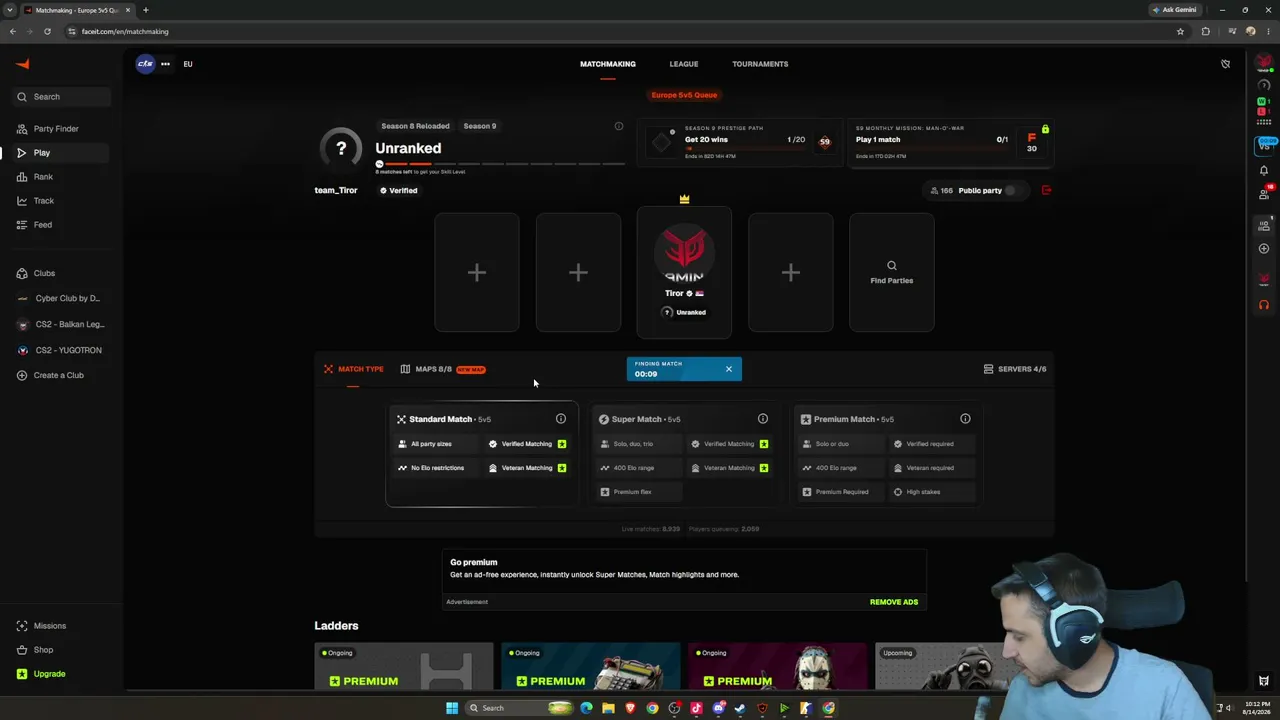
Task: Open the game selector three-dots menu
Action: (165, 64)
